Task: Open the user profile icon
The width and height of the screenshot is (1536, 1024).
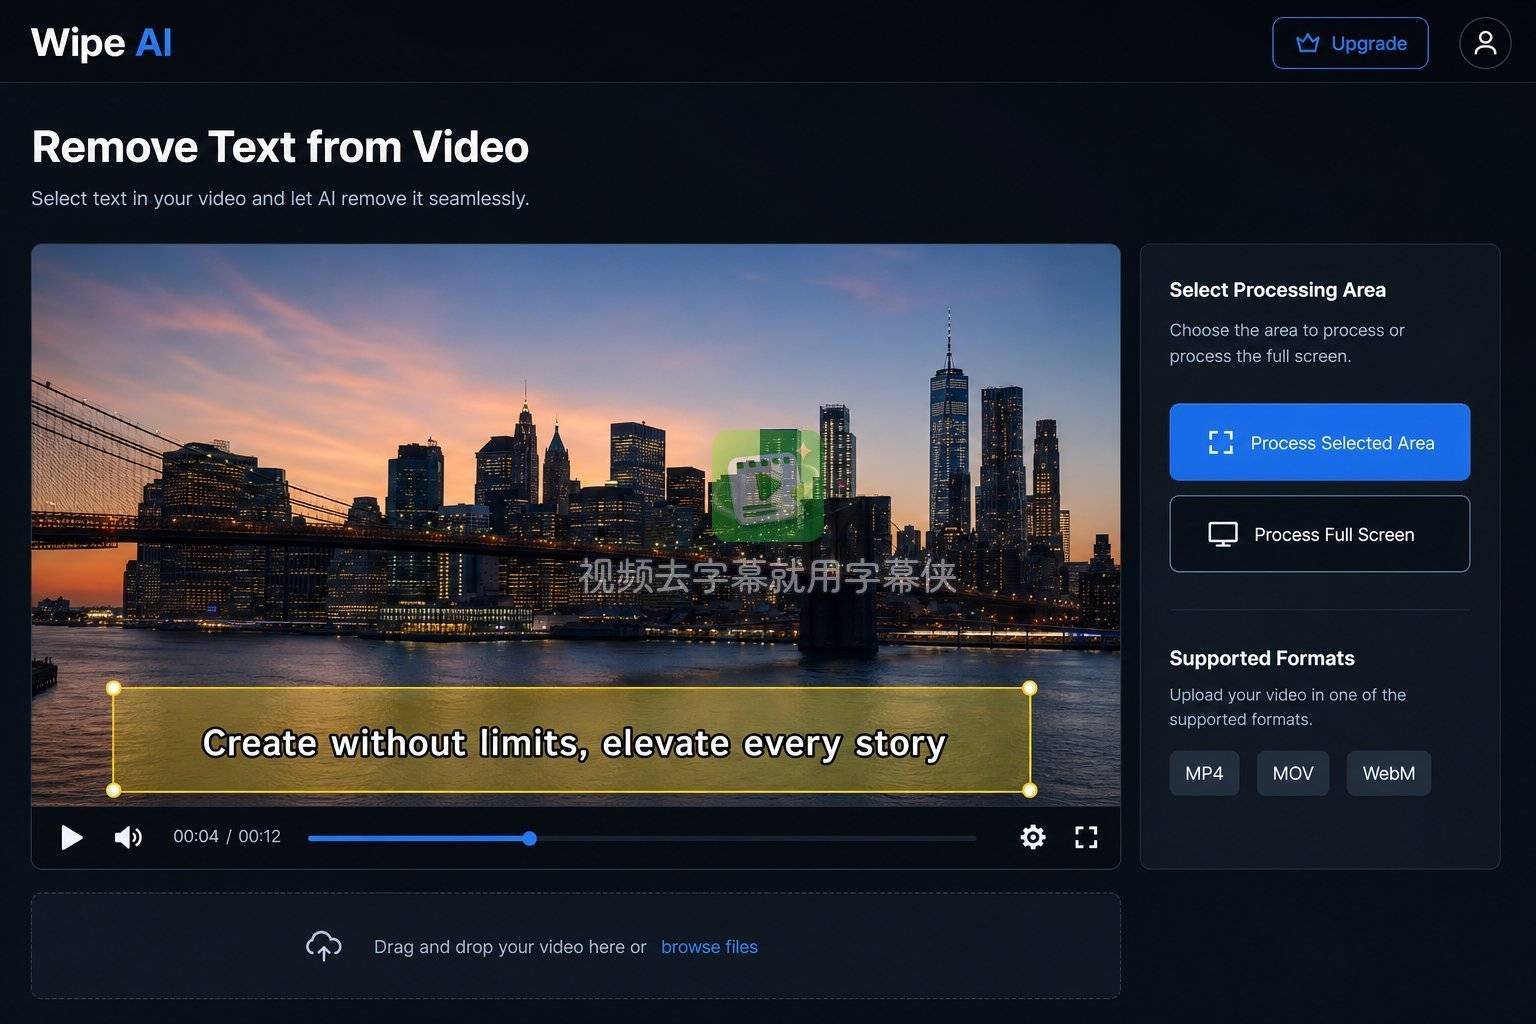Action: (x=1485, y=43)
